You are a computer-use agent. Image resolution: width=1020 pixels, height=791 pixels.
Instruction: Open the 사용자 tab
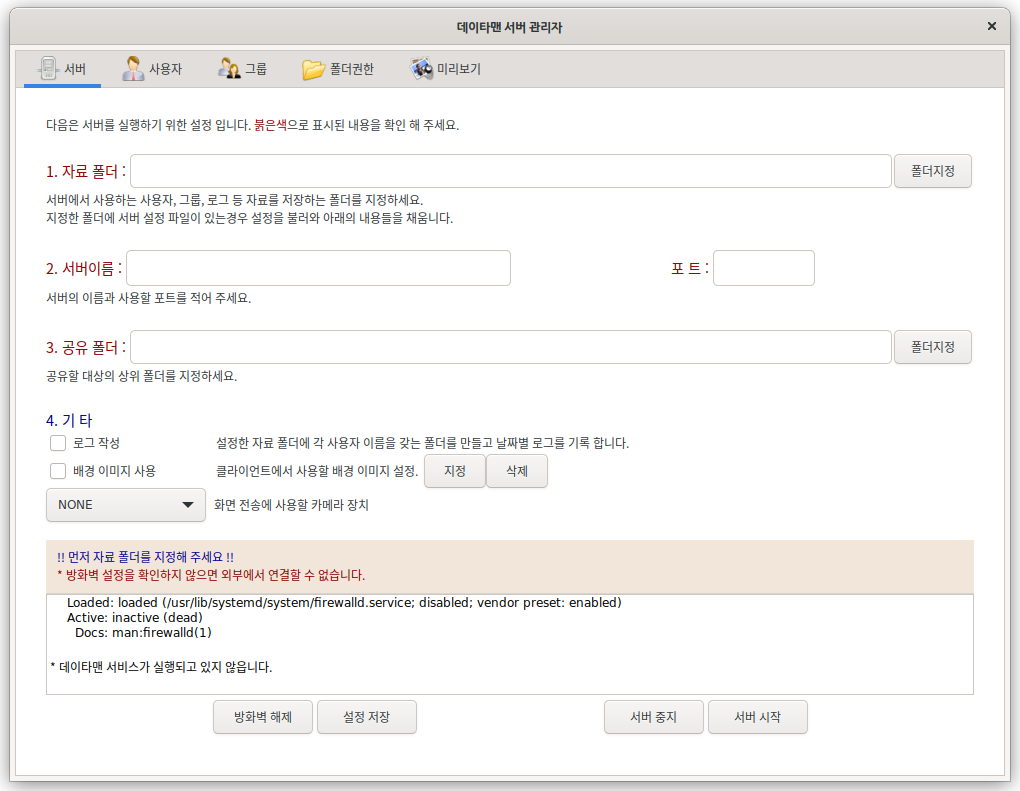click(152, 69)
